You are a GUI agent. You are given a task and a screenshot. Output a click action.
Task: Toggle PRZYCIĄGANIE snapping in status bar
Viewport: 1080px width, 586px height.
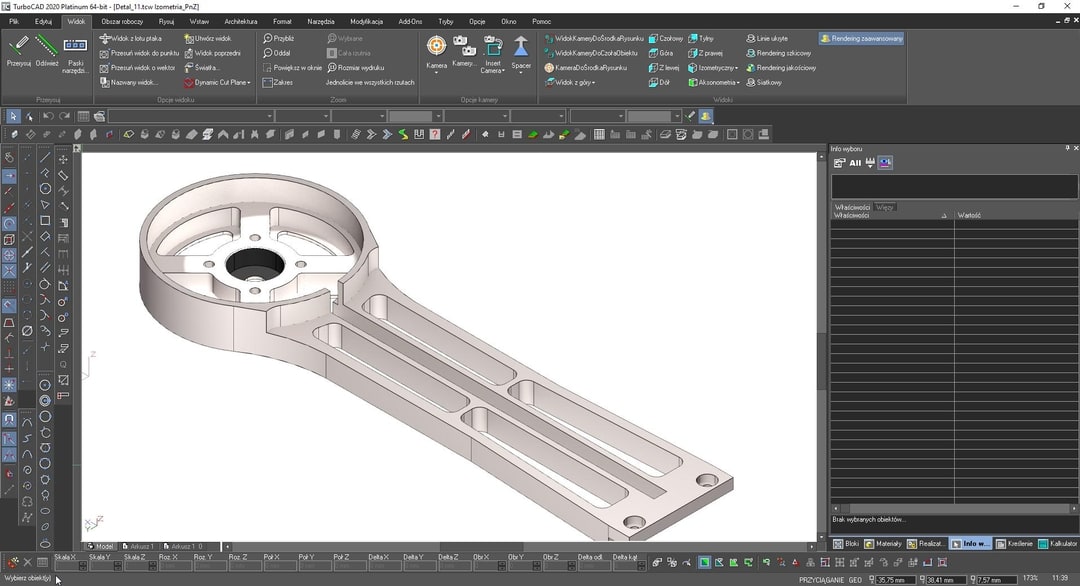(x=823, y=578)
